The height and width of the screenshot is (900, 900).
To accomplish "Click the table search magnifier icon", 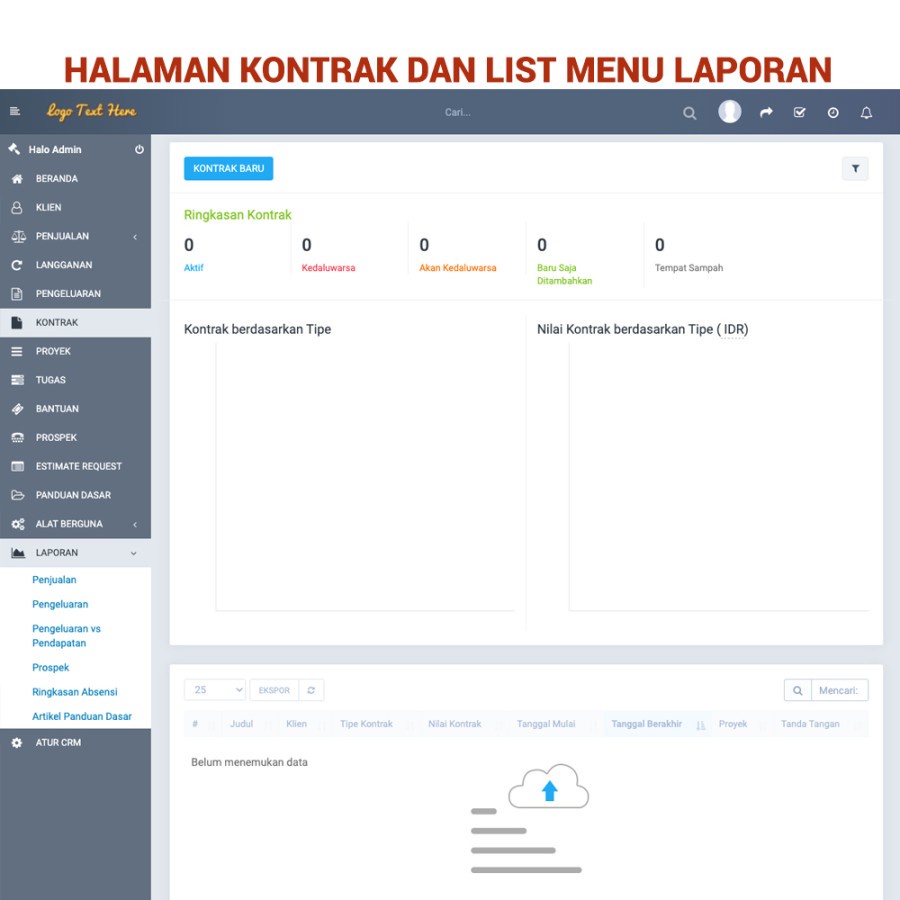I will click(797, 690).
